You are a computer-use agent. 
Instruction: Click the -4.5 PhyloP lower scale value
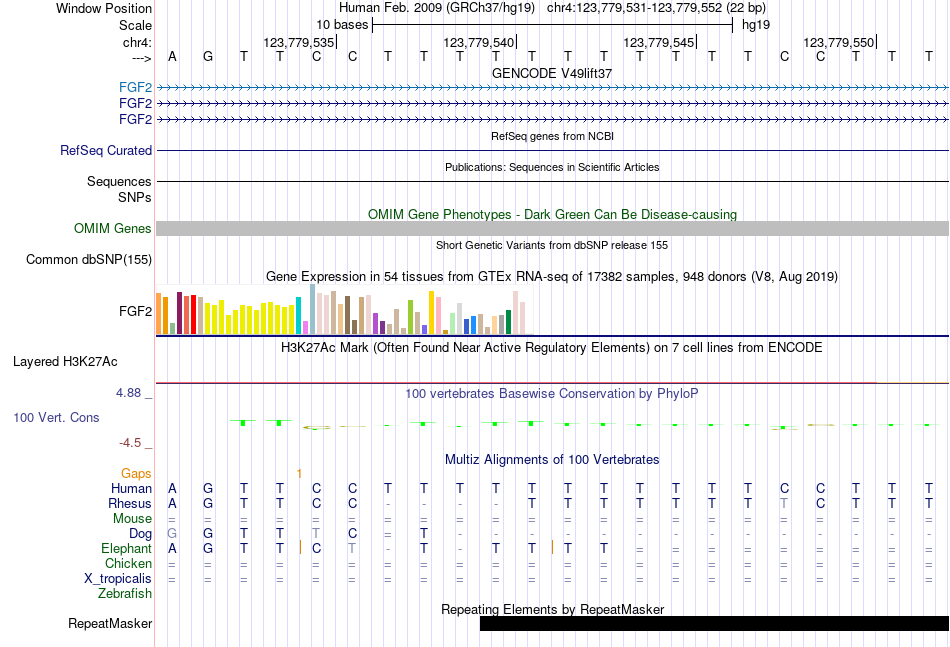pyautogui.click(x=130, y=443)
